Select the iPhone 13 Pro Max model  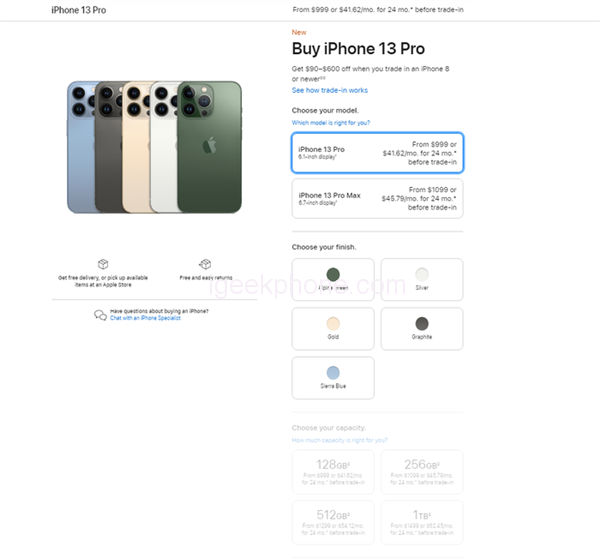(377, 198)
